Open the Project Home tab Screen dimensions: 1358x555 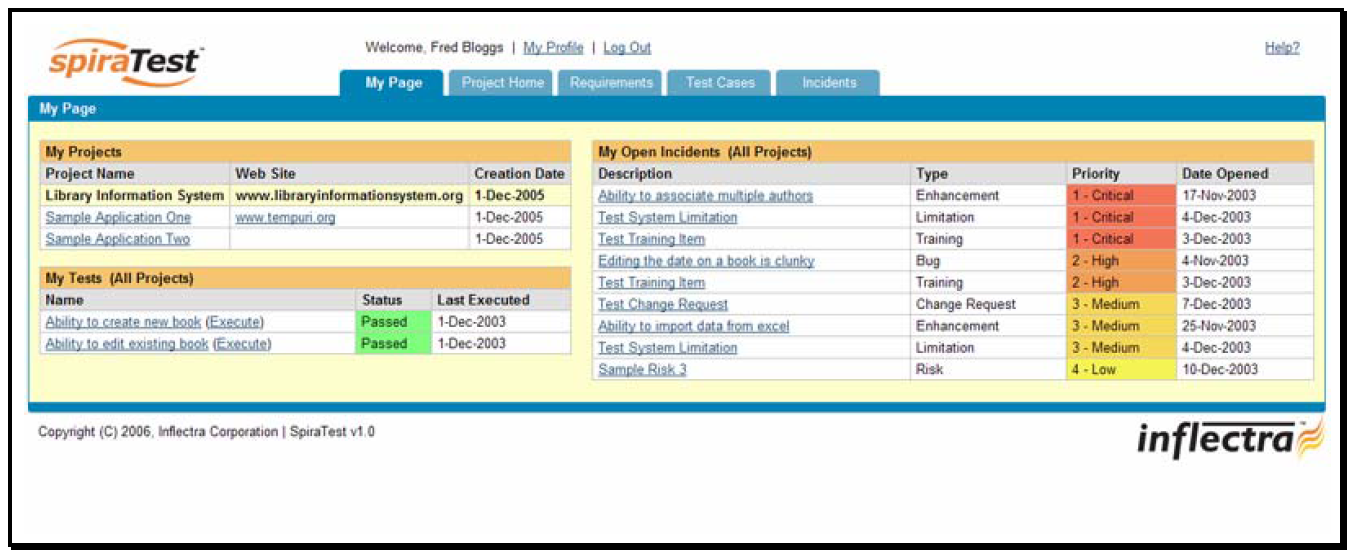click(x=502, y=83)
